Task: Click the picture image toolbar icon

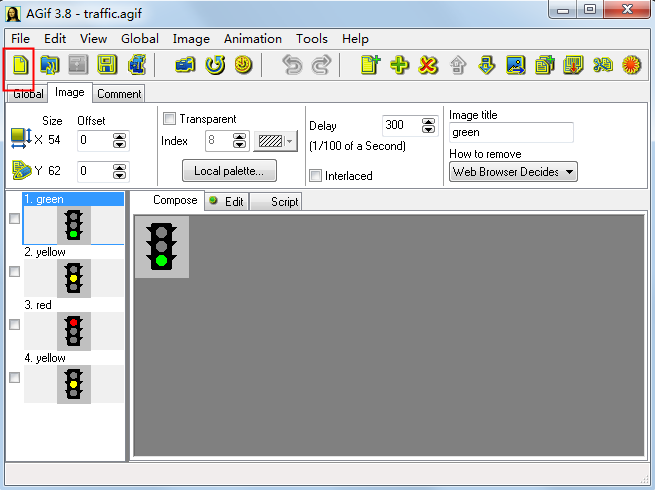Action: coord(515,65)
